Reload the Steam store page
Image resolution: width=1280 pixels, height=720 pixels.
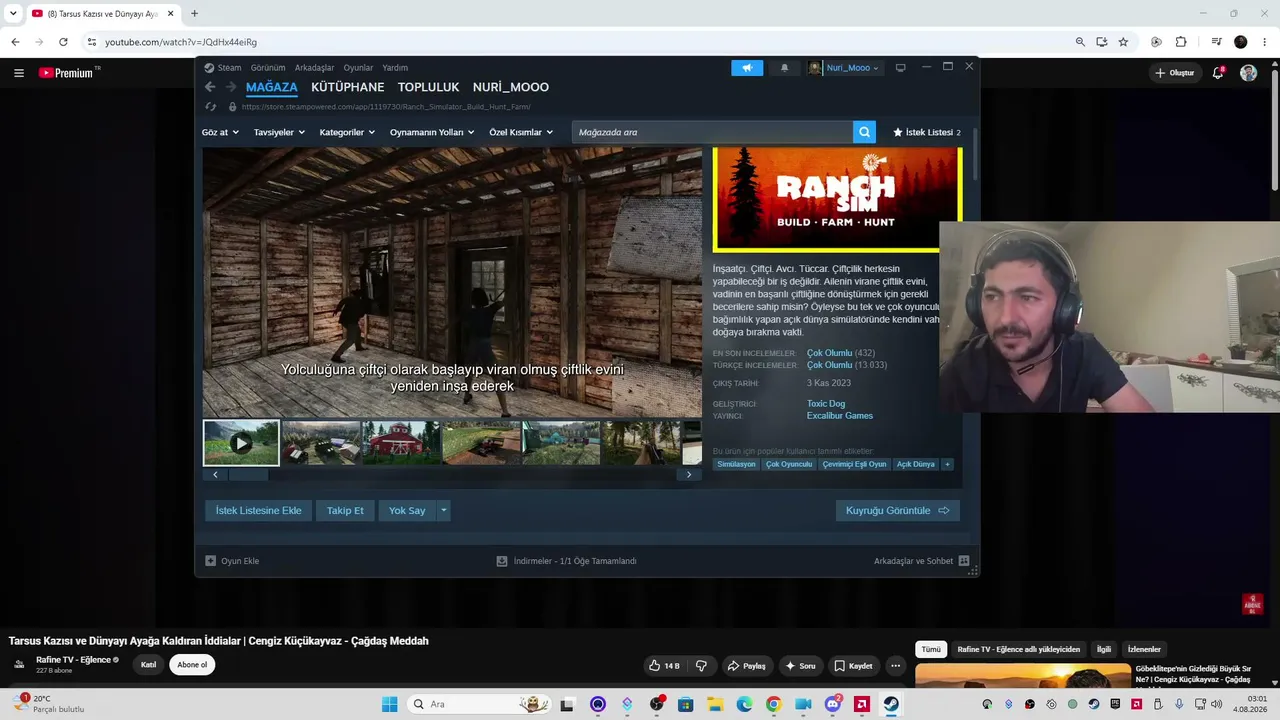coord(210,107)
